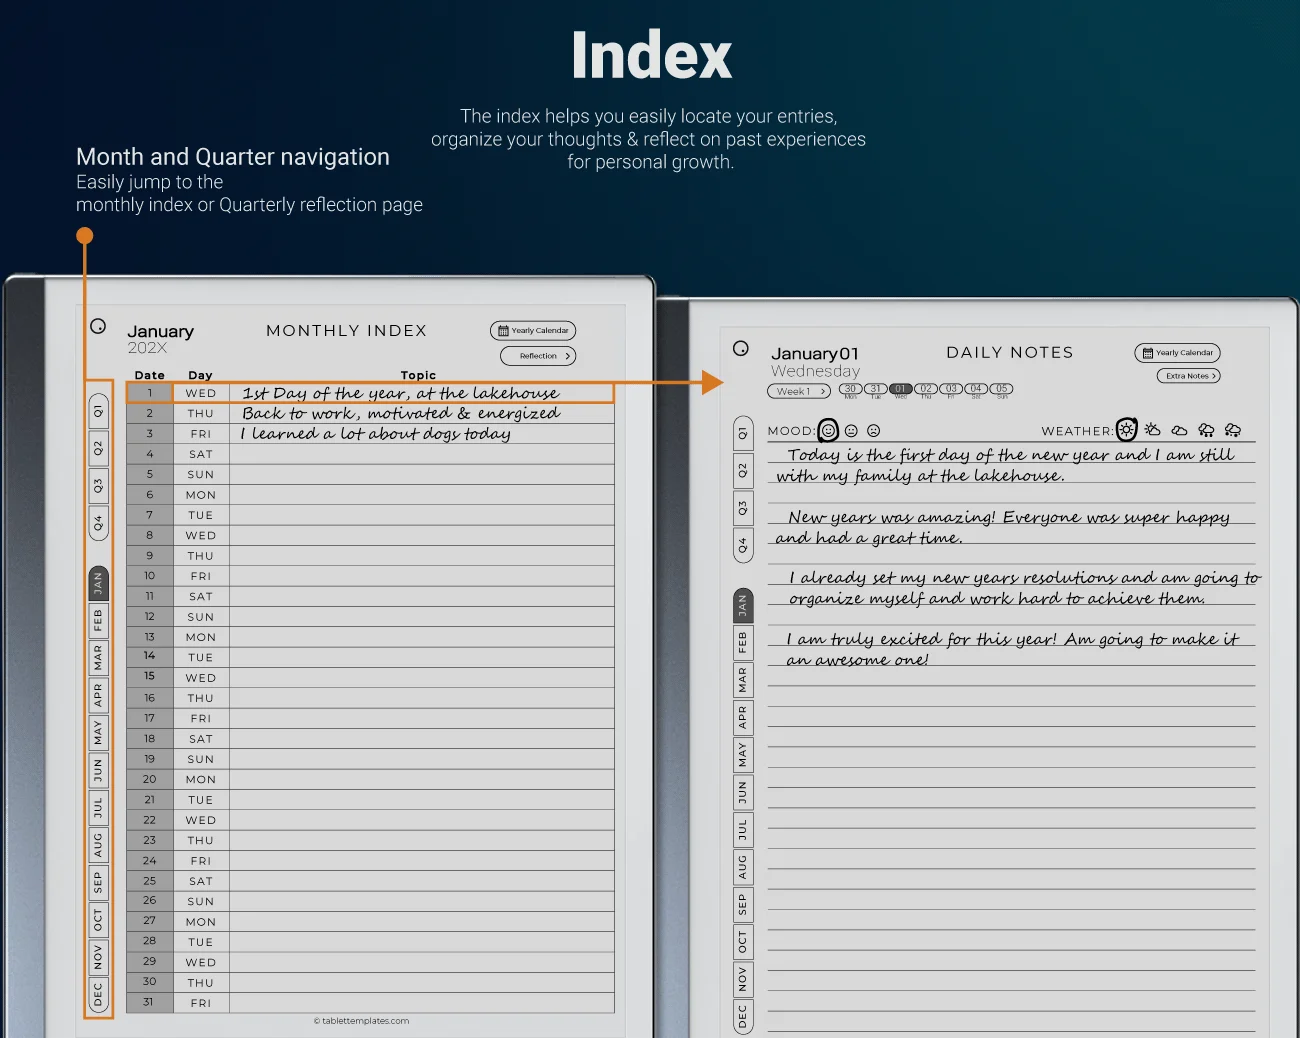
Task: Choose the partly cloudy weather icon
Action: (1153, 430)
